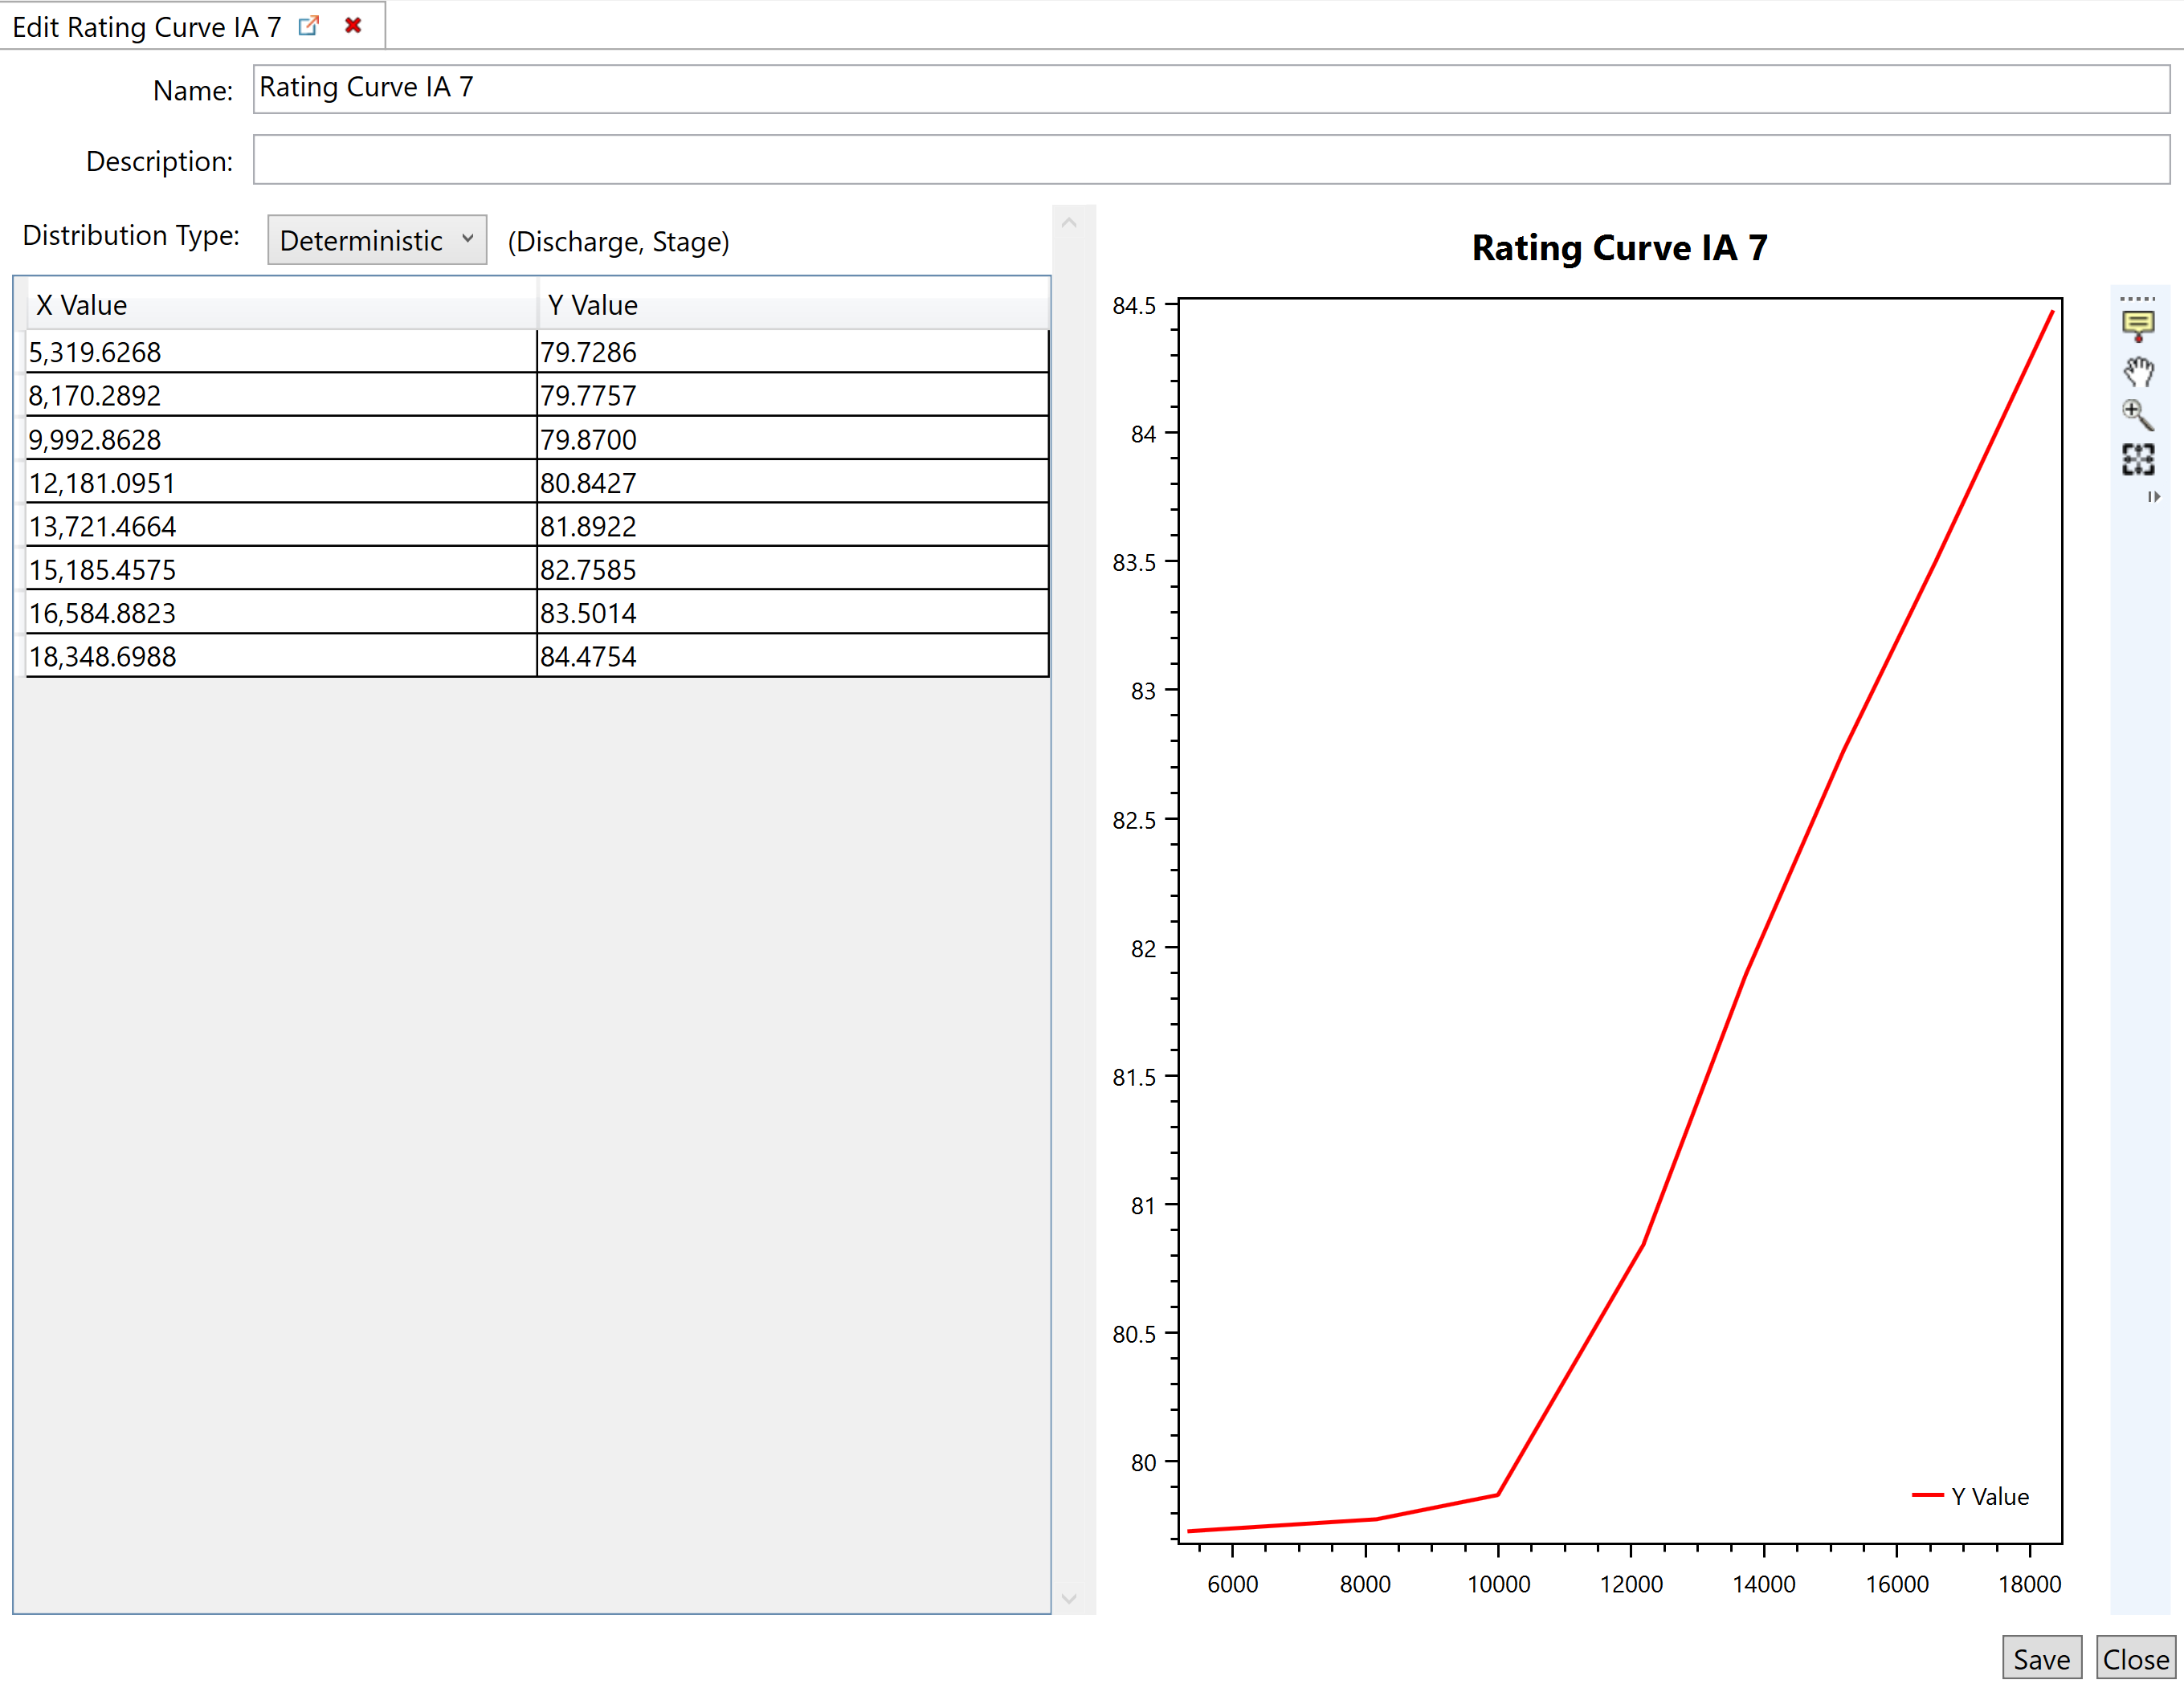Click the Save button
2184x1688 pixels.
(x=2041, y=1659)
